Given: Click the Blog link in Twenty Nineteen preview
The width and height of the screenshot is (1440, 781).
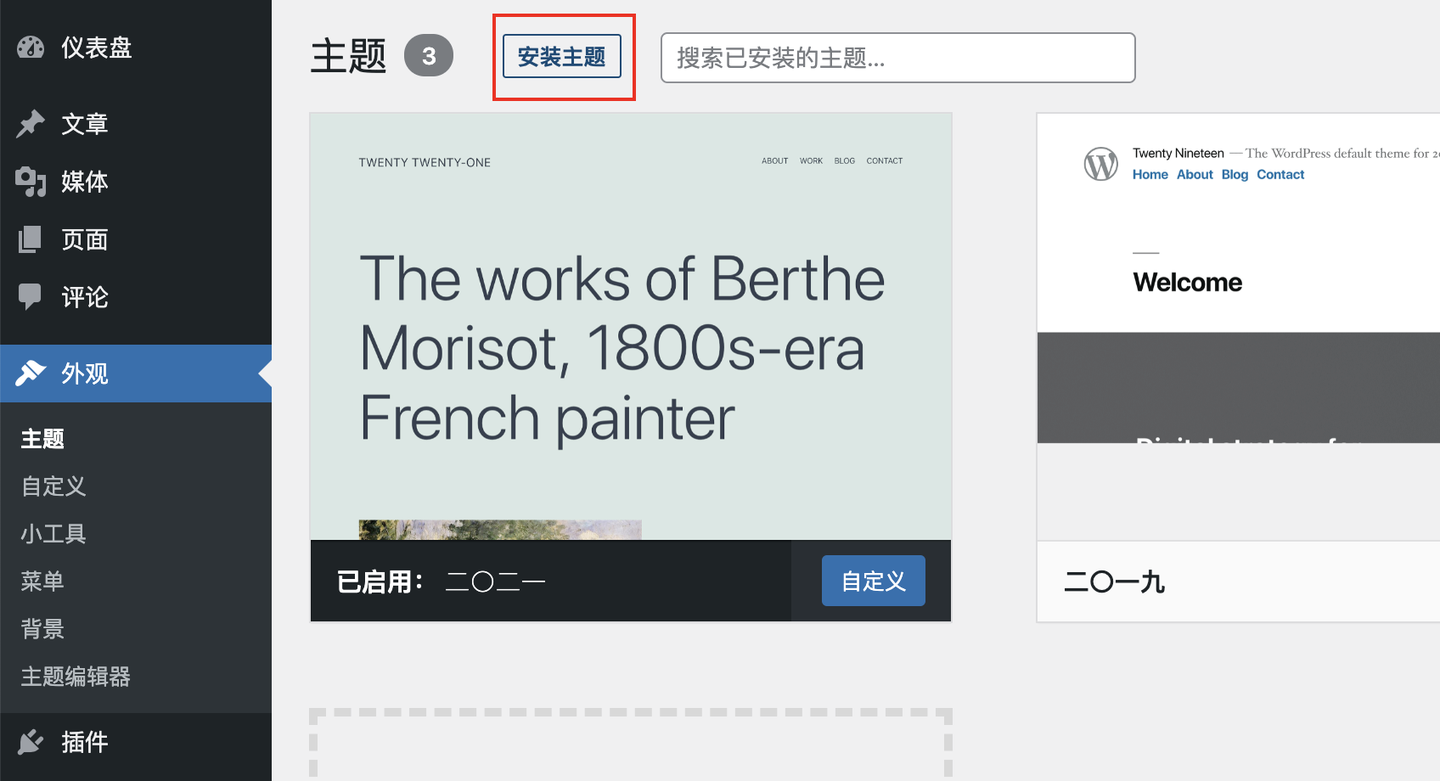Looking at the screenshot, I should pos(1235,175).
